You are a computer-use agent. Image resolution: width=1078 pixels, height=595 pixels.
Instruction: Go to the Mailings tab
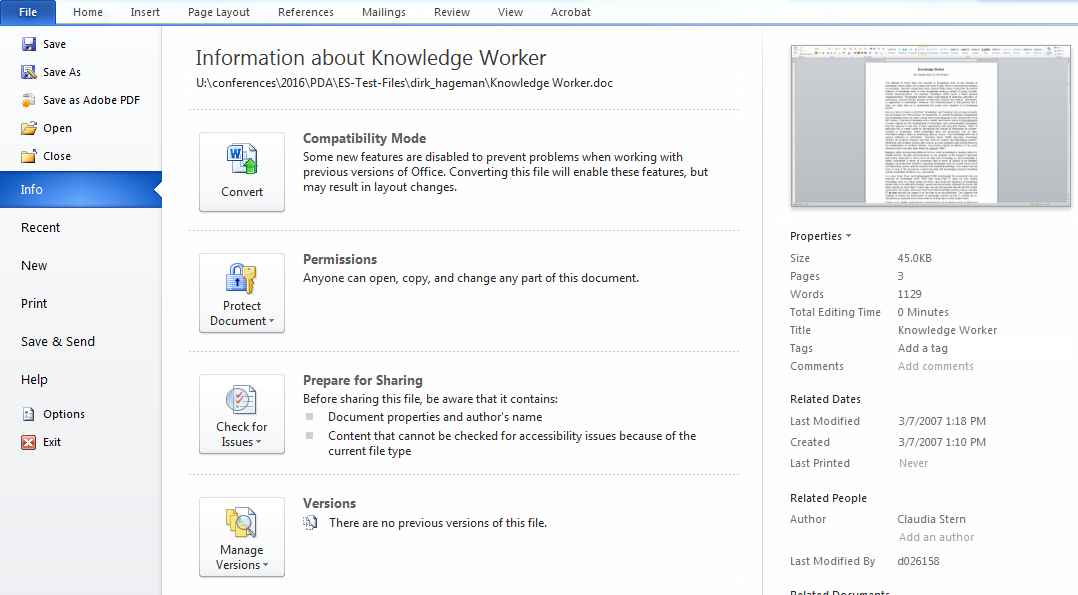pyautogui.click(x=384, y=12)
